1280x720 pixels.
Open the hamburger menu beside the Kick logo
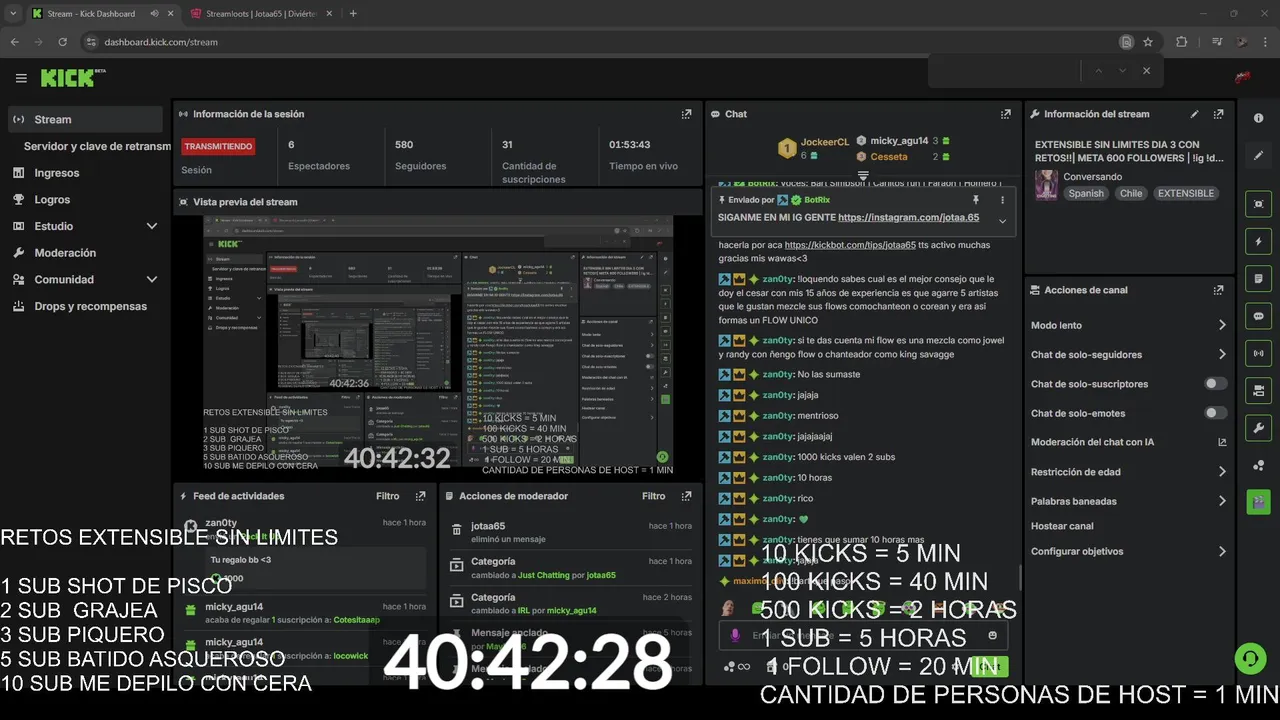click(21, 78)
